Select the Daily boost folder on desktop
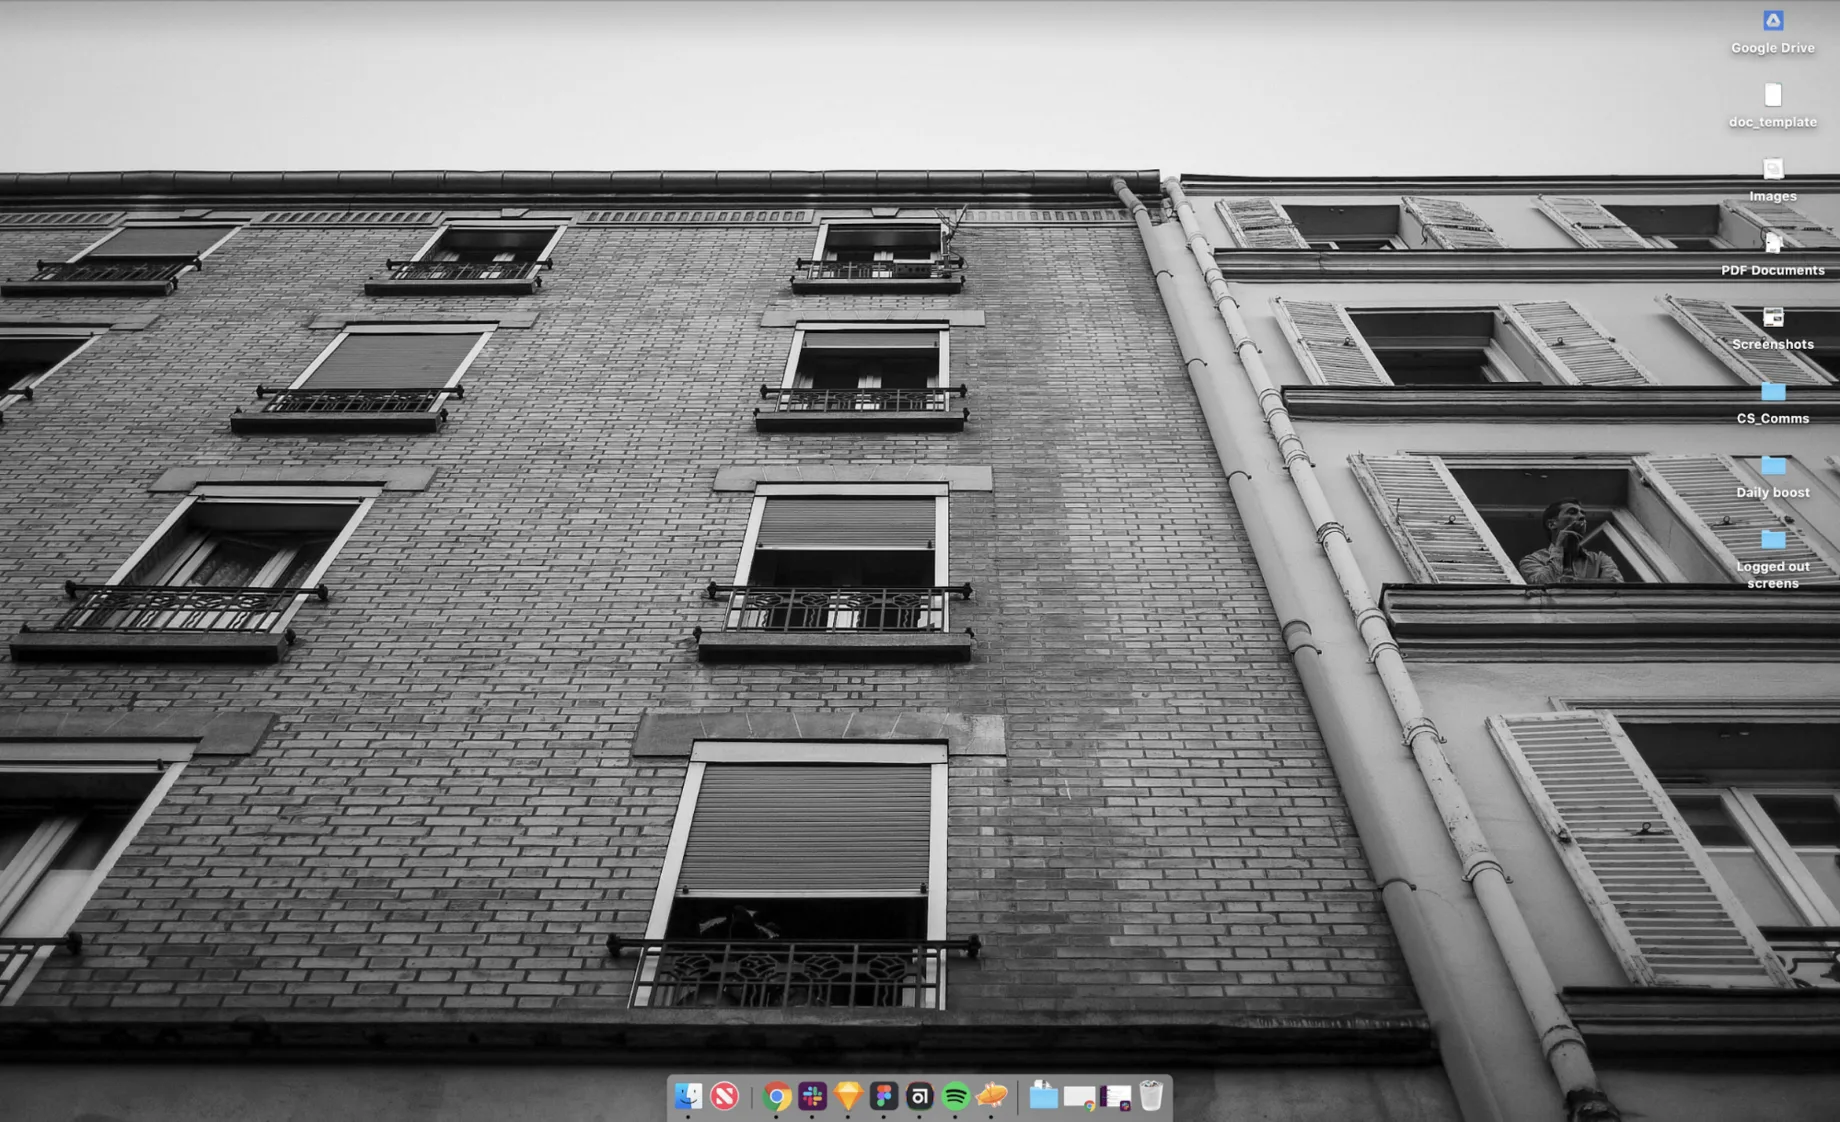The height and width of the screenshot is (1122, 1840). [x=1773, y=465]
